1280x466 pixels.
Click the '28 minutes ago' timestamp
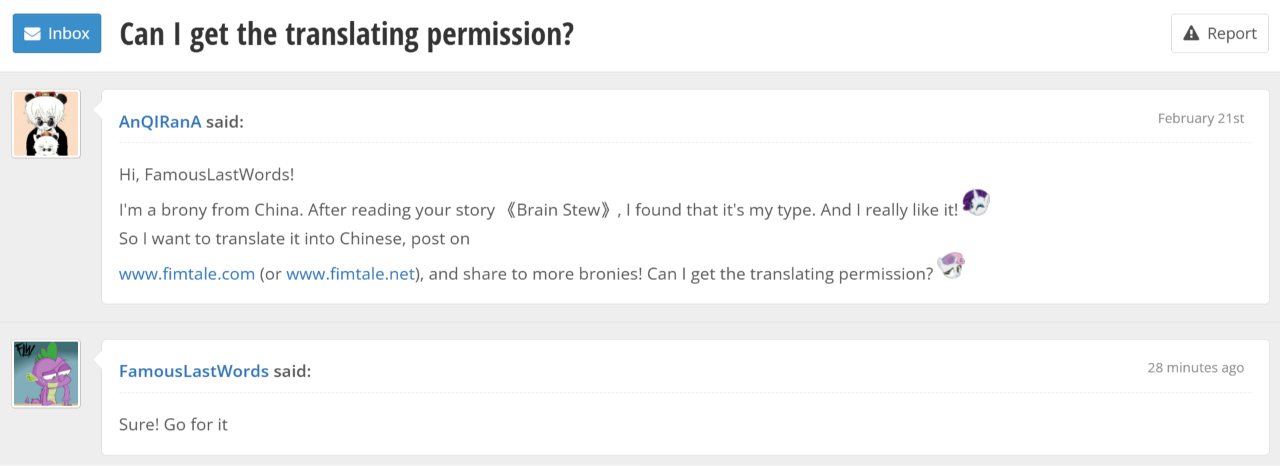coord(1195,368)
